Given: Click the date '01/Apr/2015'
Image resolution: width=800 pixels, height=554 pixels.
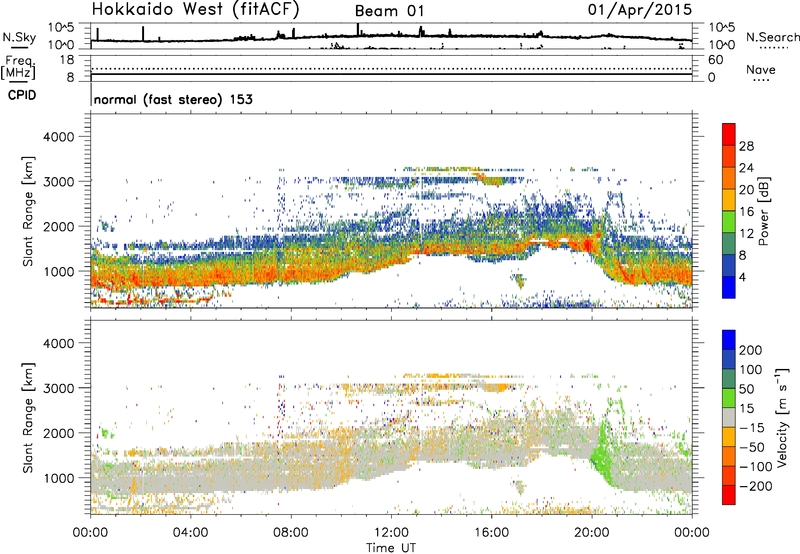Looking at the screenshot, I should [640, 10].
